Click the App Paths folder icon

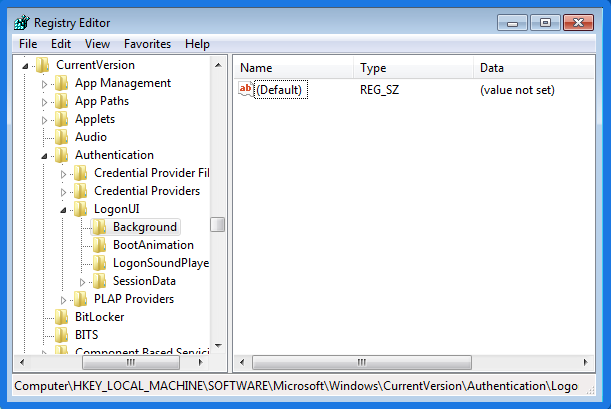click(62, 101)
